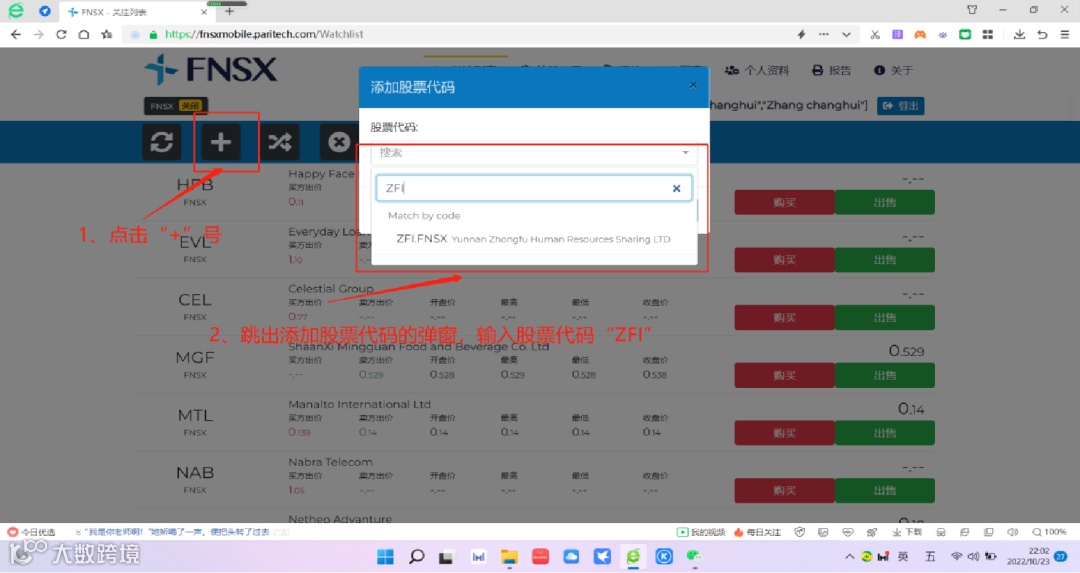
Task: Open File Explorer from taskbar
Action: coord(509,556)
